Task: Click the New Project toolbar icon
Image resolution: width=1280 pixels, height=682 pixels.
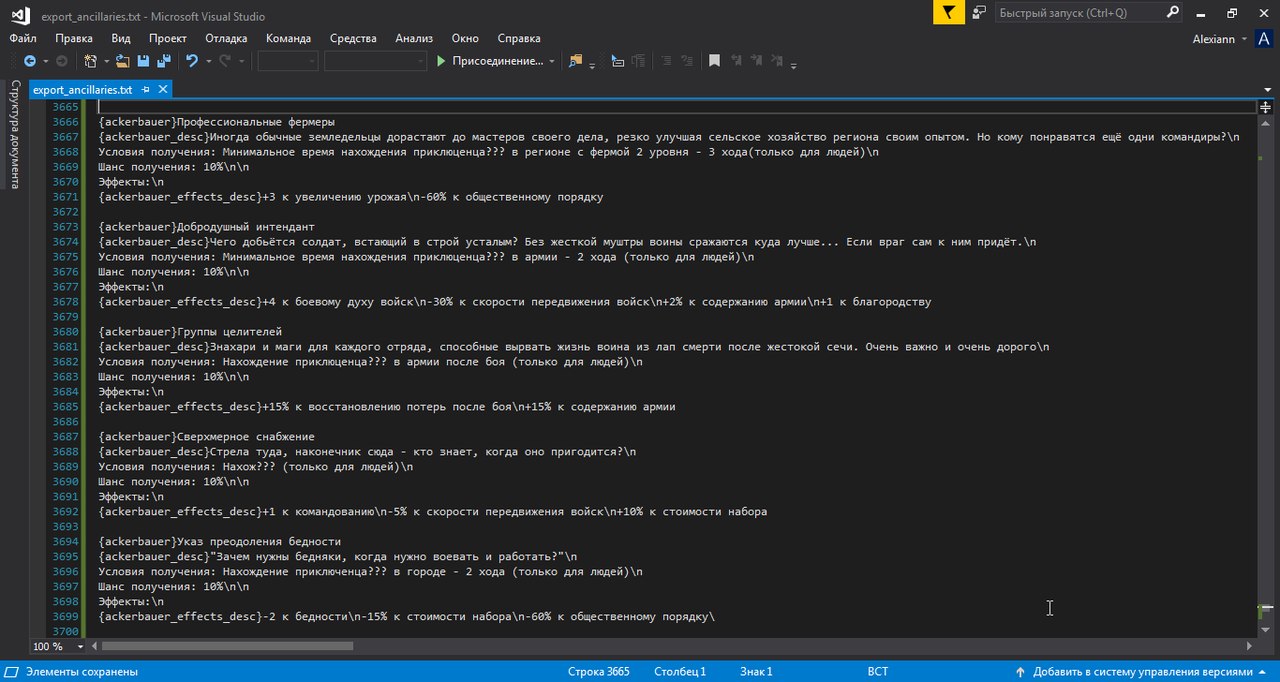Action: point(90,61)
